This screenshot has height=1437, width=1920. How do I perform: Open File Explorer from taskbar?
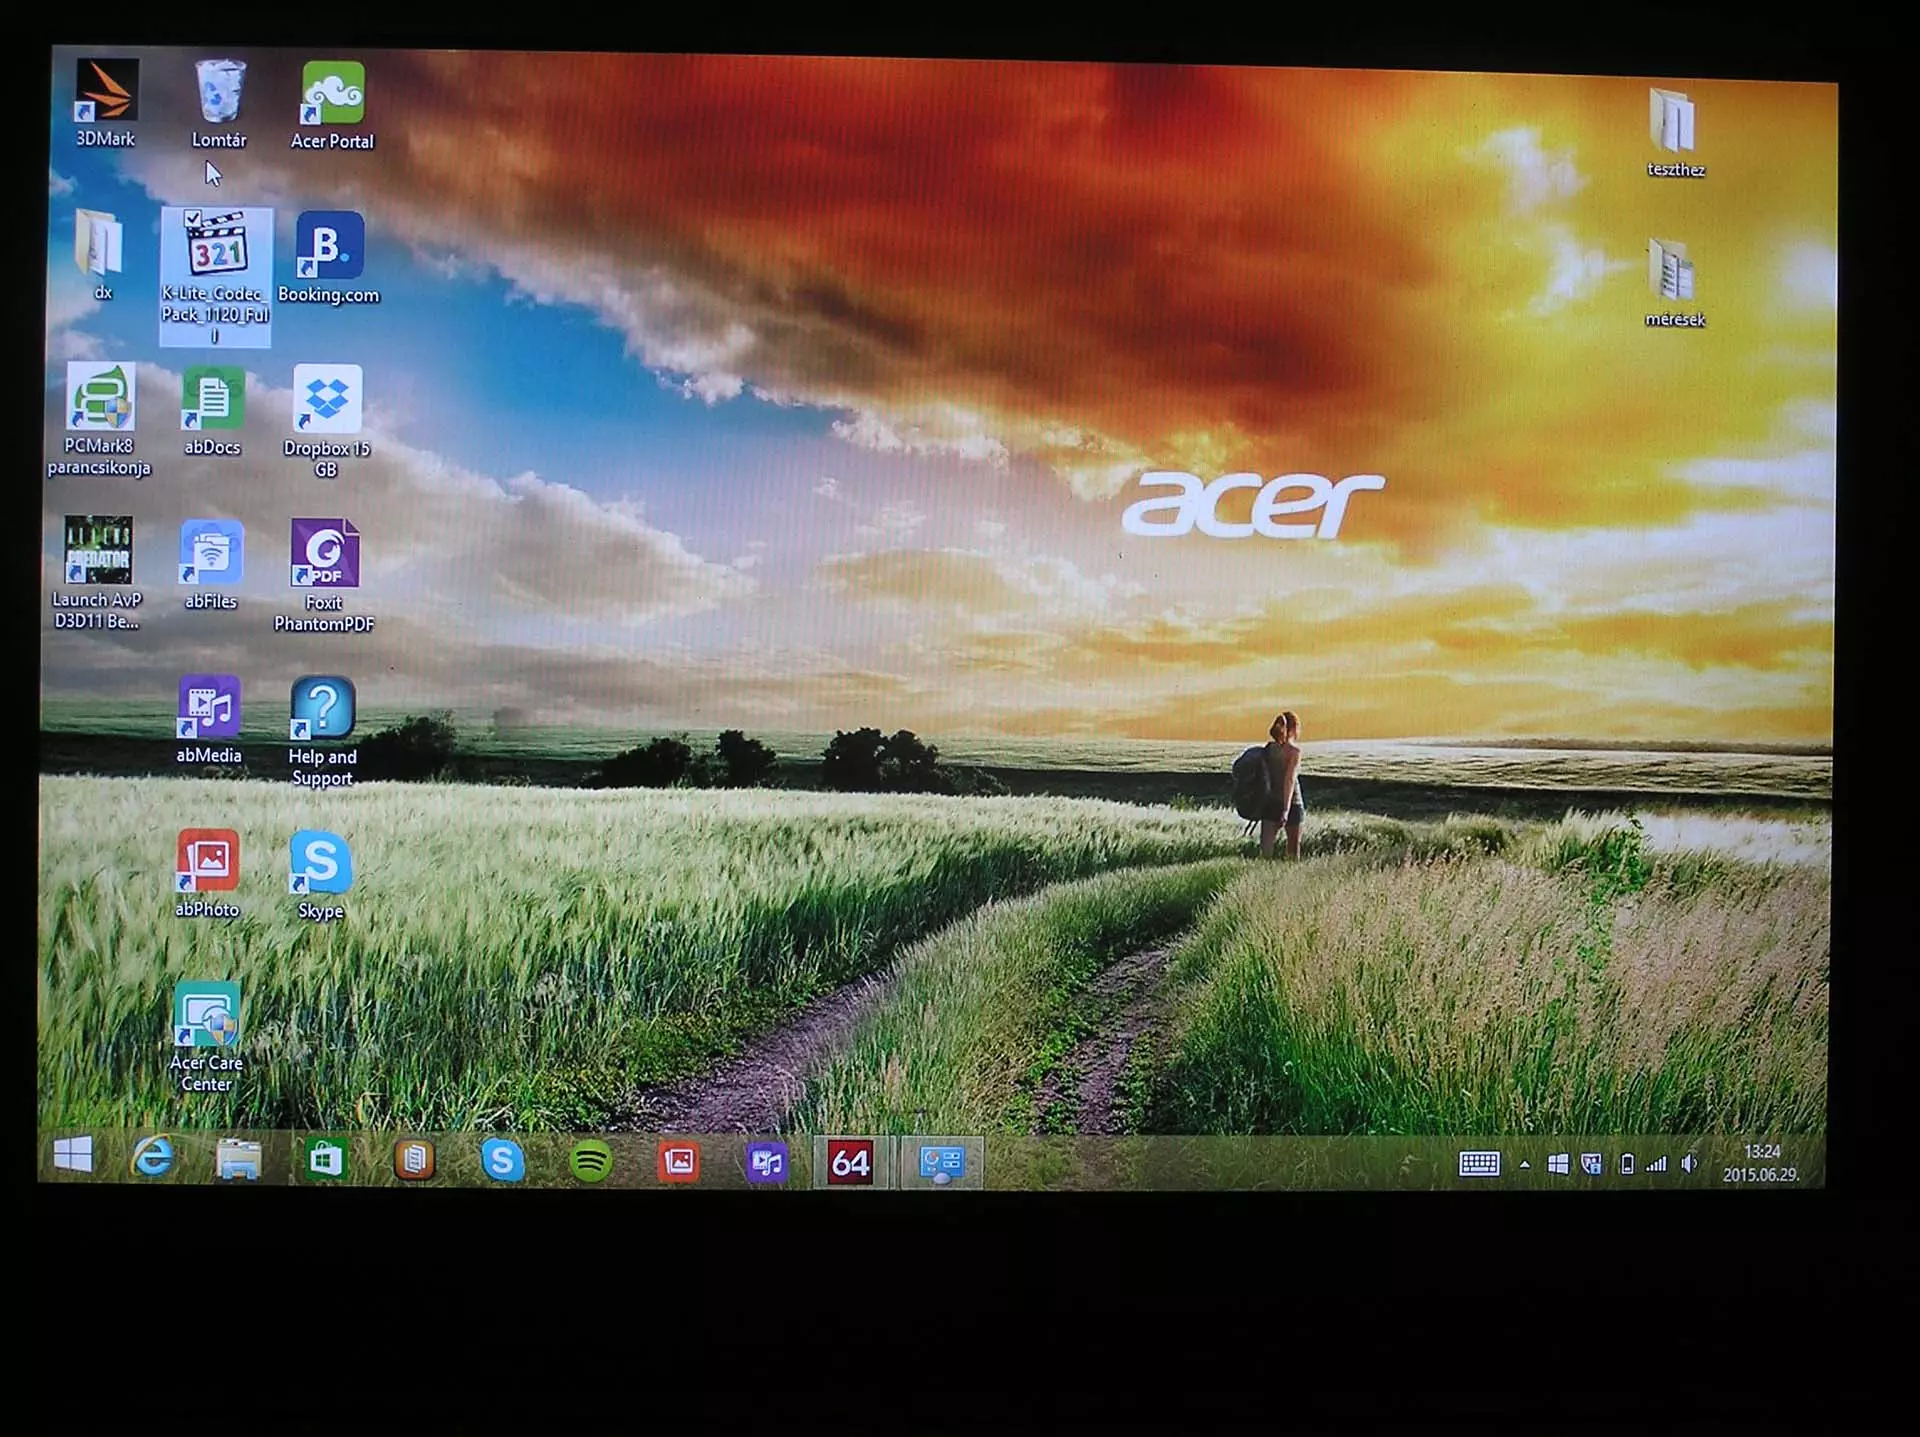tap(238, 1159)
